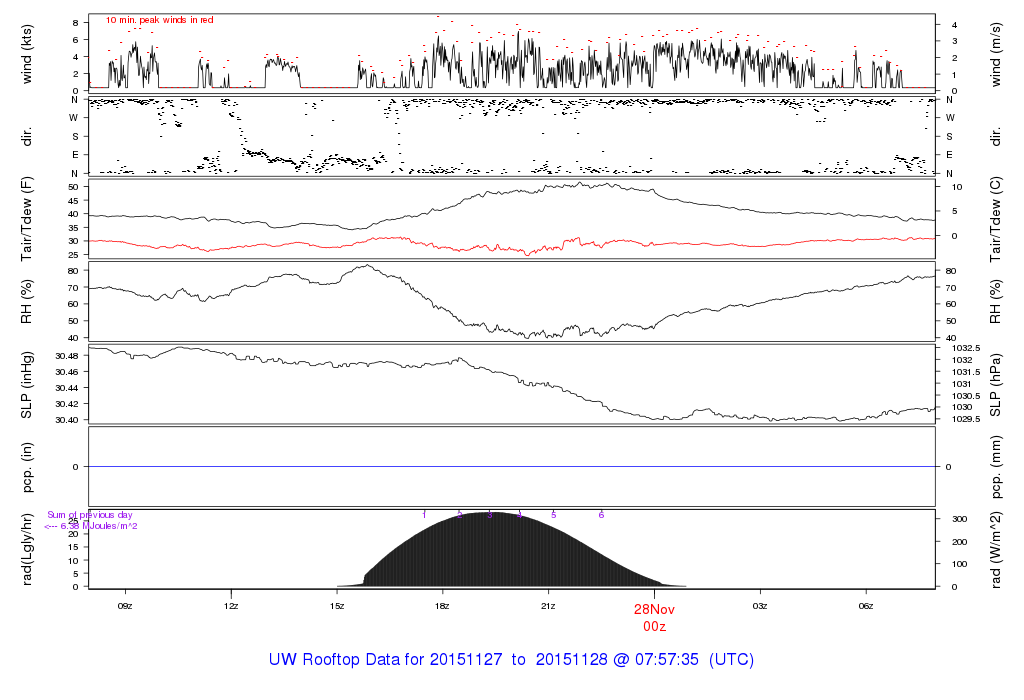The width and height of the screenshot is (1024, 700).
Task: Click the '18z' time tick label
Action: point(443,606)
